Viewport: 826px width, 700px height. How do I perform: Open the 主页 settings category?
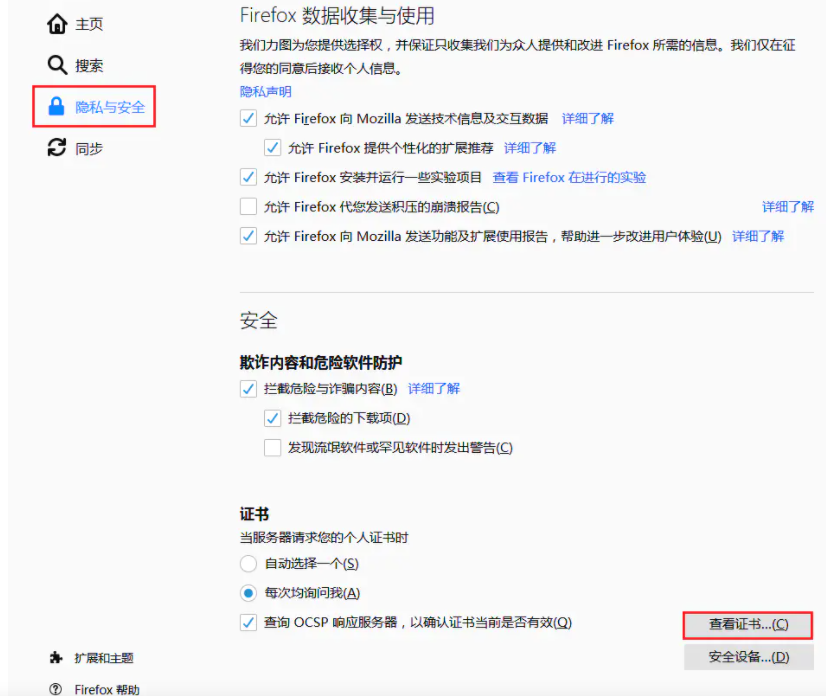[x=89, y=24]
